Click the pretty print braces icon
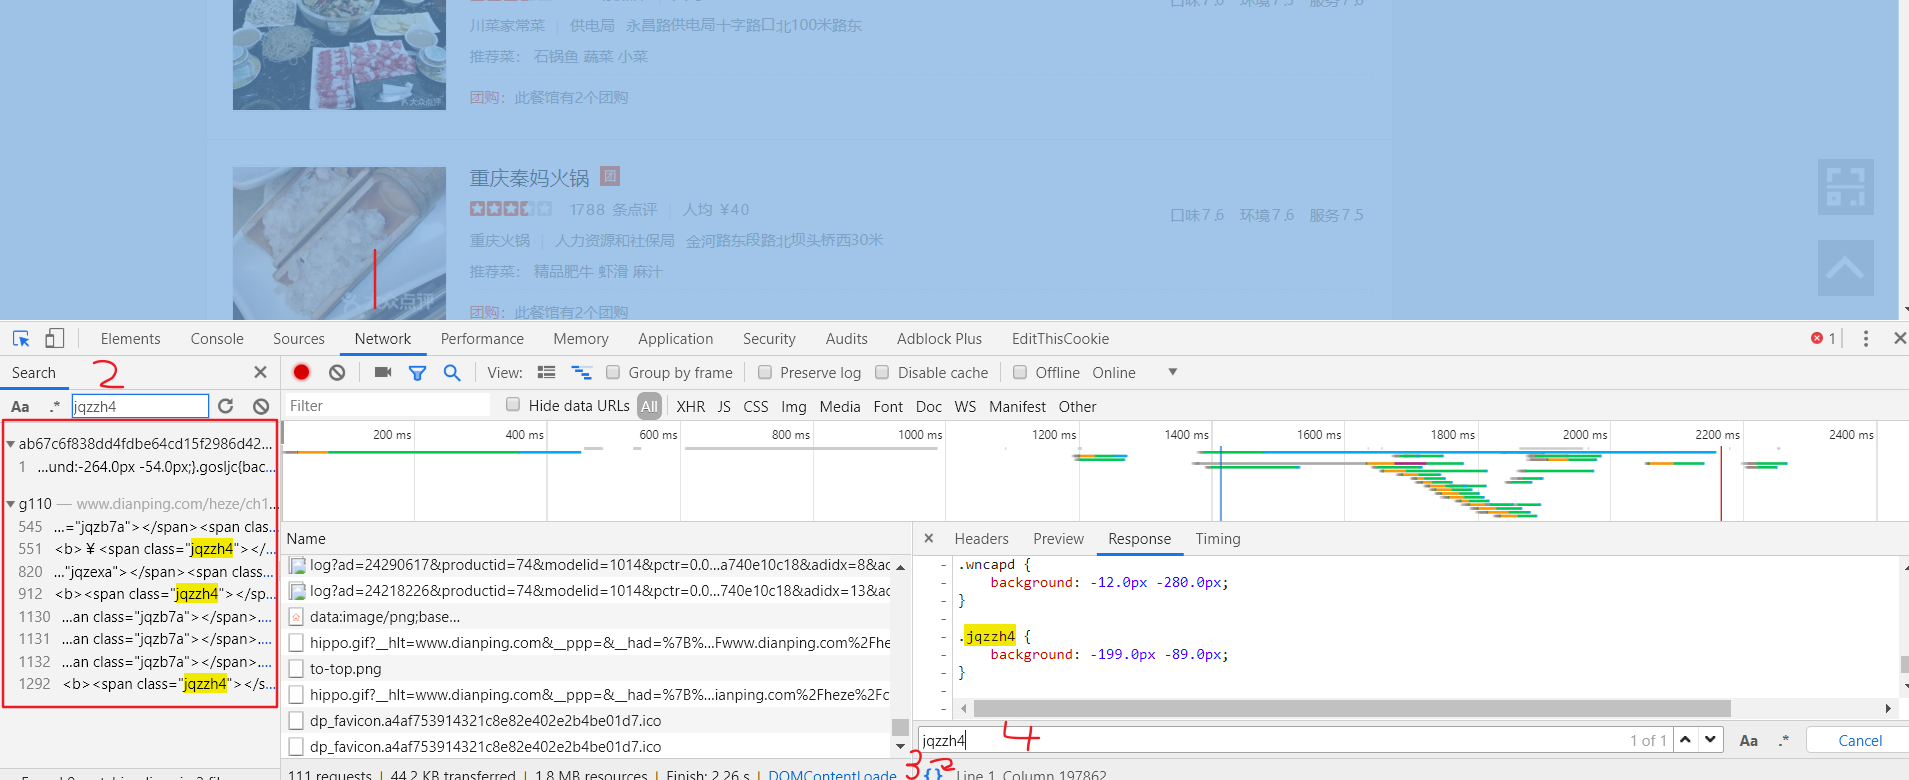 pos(934,774)
